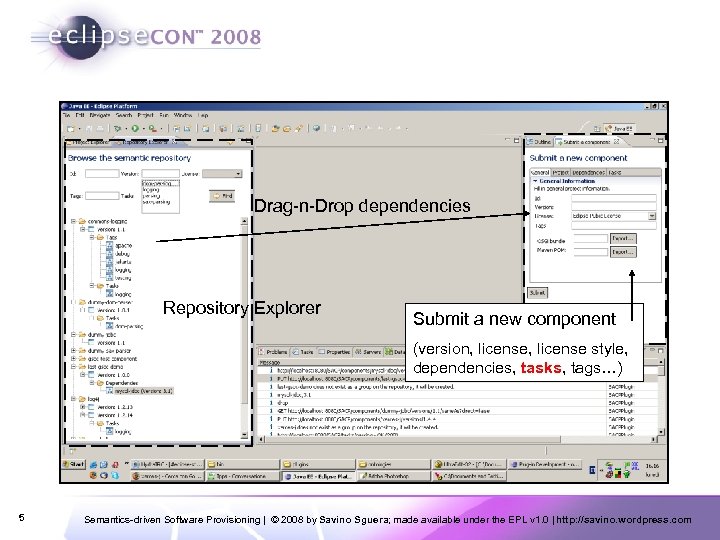720x540 pixels.
Task: Click the Open Perspective icon
Action: [597, 129]
